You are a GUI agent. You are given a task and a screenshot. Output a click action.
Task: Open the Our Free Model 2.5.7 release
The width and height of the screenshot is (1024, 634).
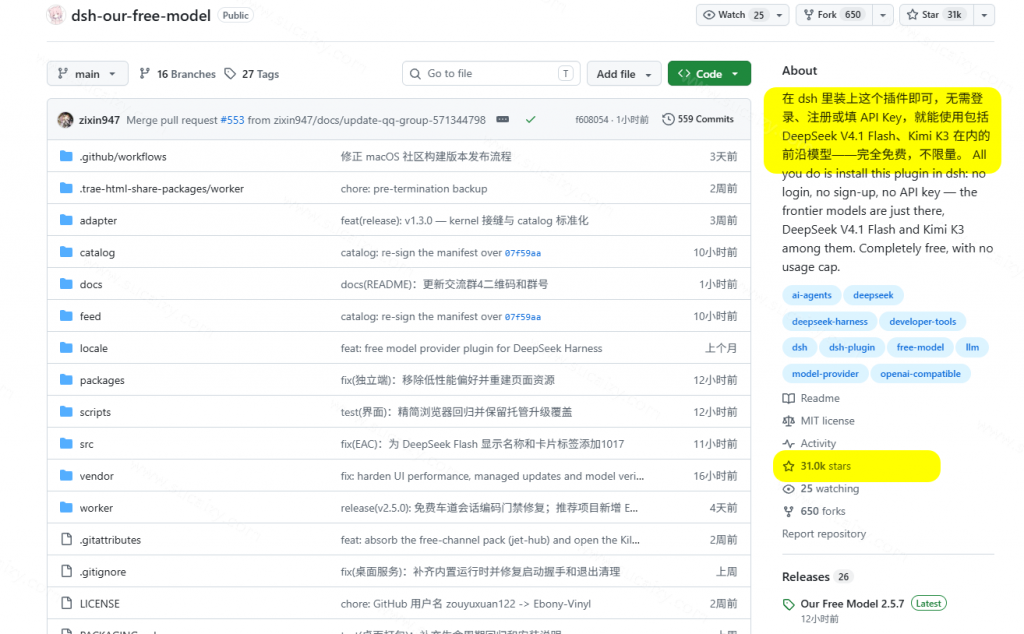[852, 604]
